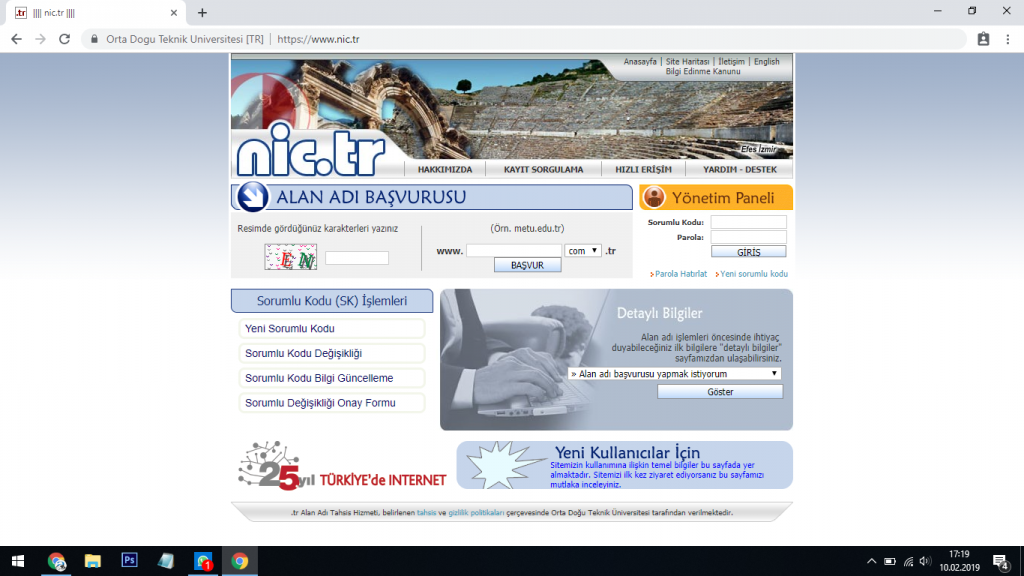Open Photoshop from the taskbar

click(x=129, y=561)
